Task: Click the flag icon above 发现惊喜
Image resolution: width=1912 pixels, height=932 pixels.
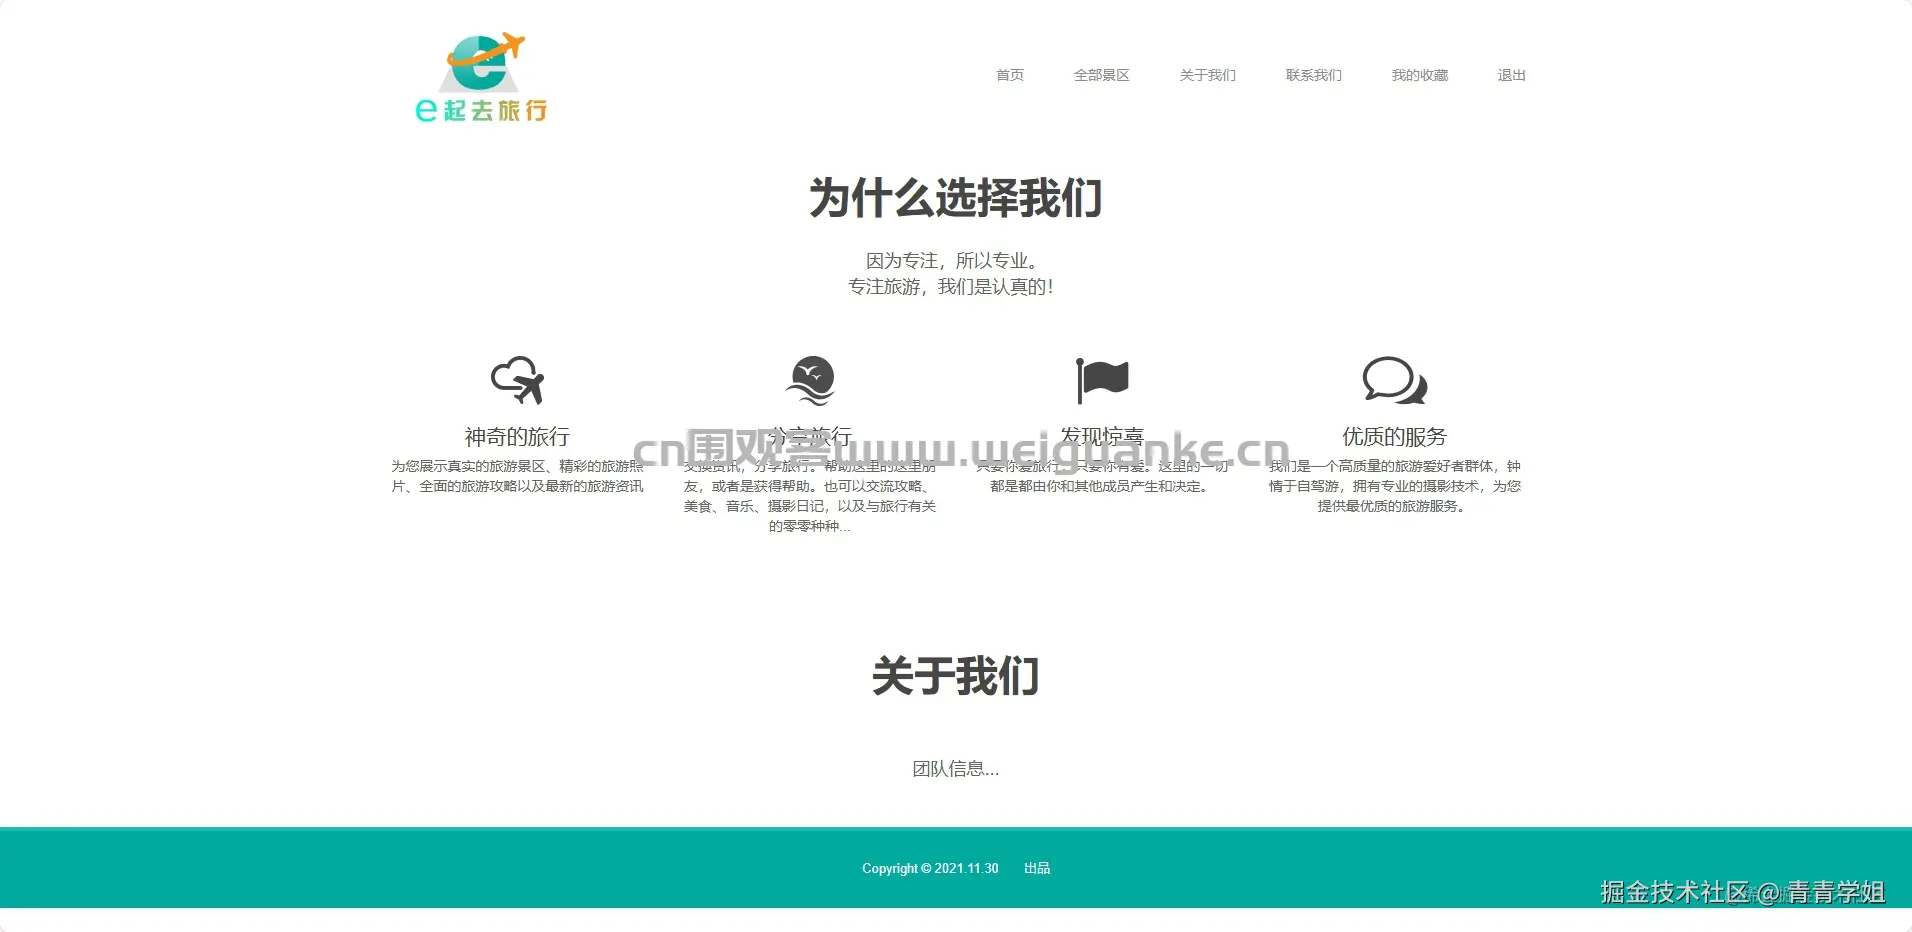Action: pyautogui.click(x=1102, y=380)
